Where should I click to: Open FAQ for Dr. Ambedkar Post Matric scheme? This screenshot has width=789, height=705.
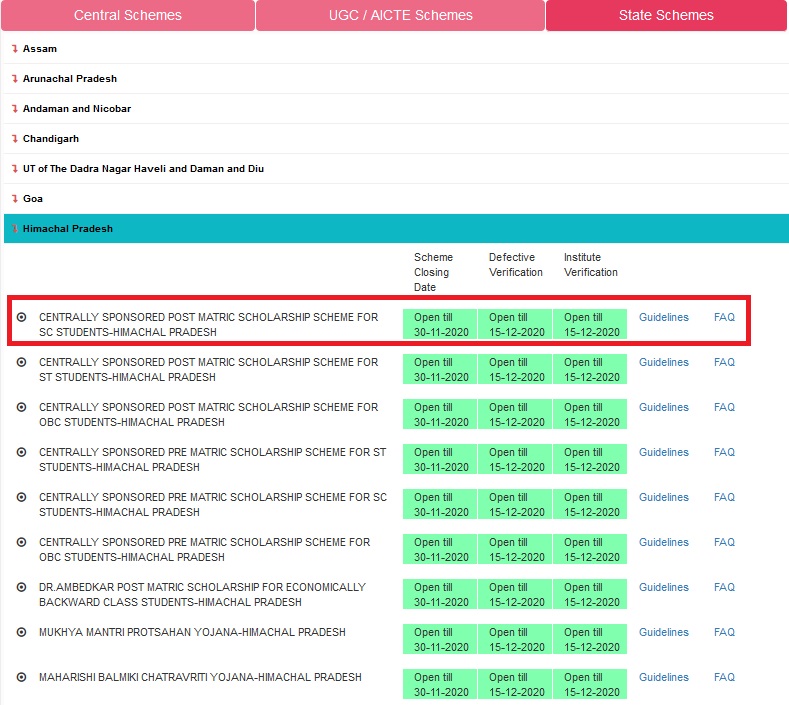pyautogui.click(x=724, y=587)
